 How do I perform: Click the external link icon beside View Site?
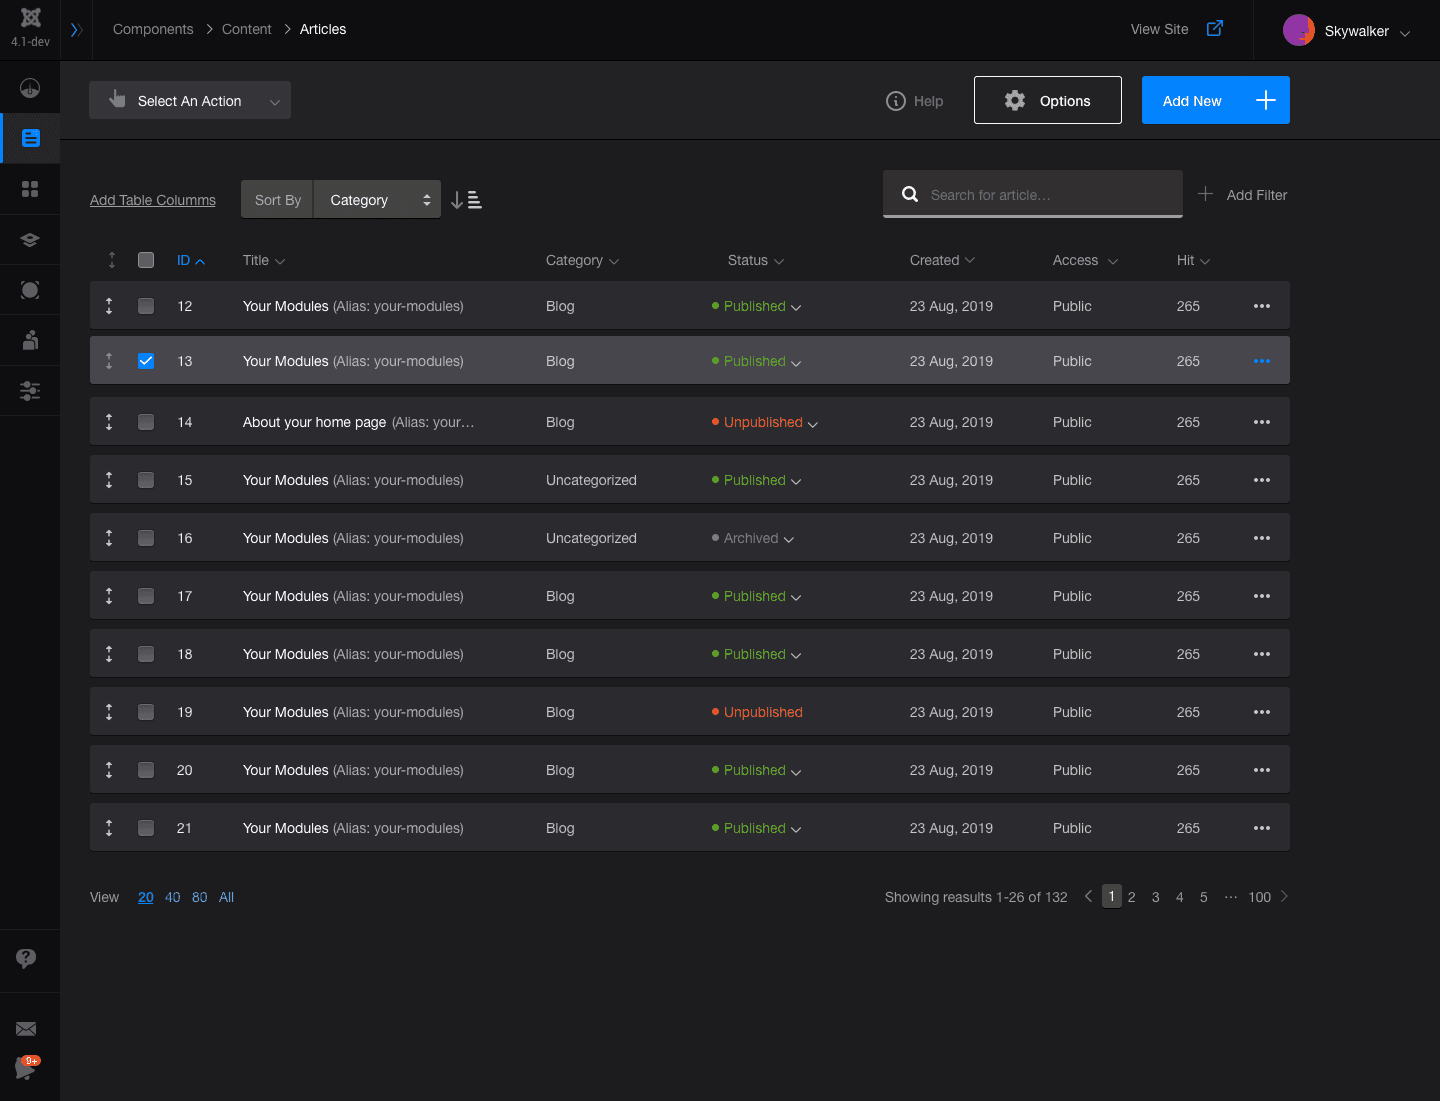pos(1215,28)
